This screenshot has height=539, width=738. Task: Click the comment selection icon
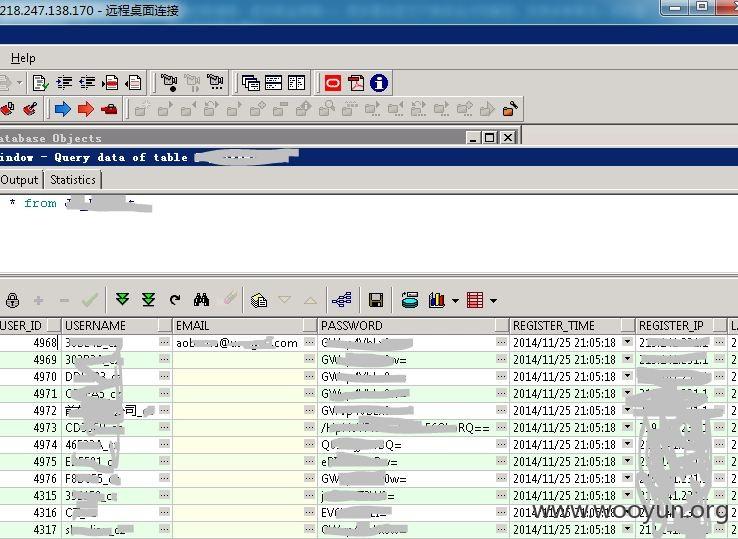(110, 83)
